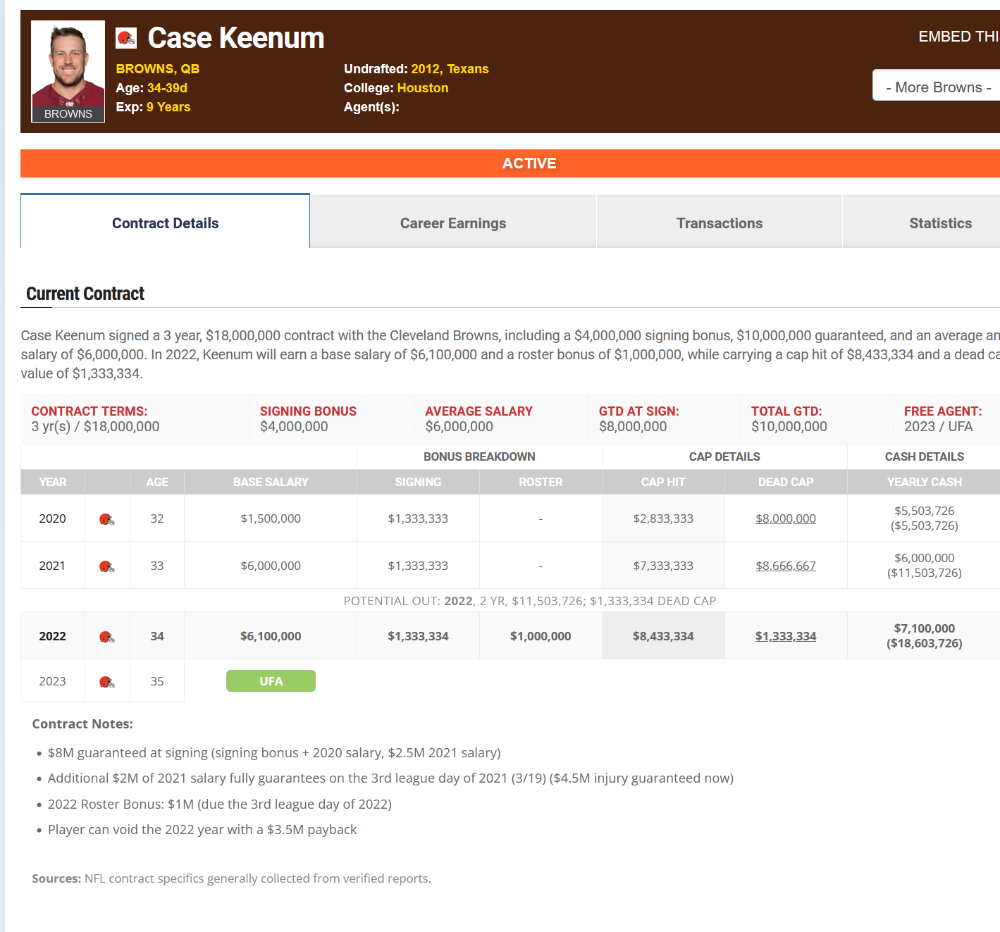Click the POTENTIAL OUT: 2022 row
The width and height of the screenshot is (1000, 932).
pyautogui.click(x=529, y=601)
